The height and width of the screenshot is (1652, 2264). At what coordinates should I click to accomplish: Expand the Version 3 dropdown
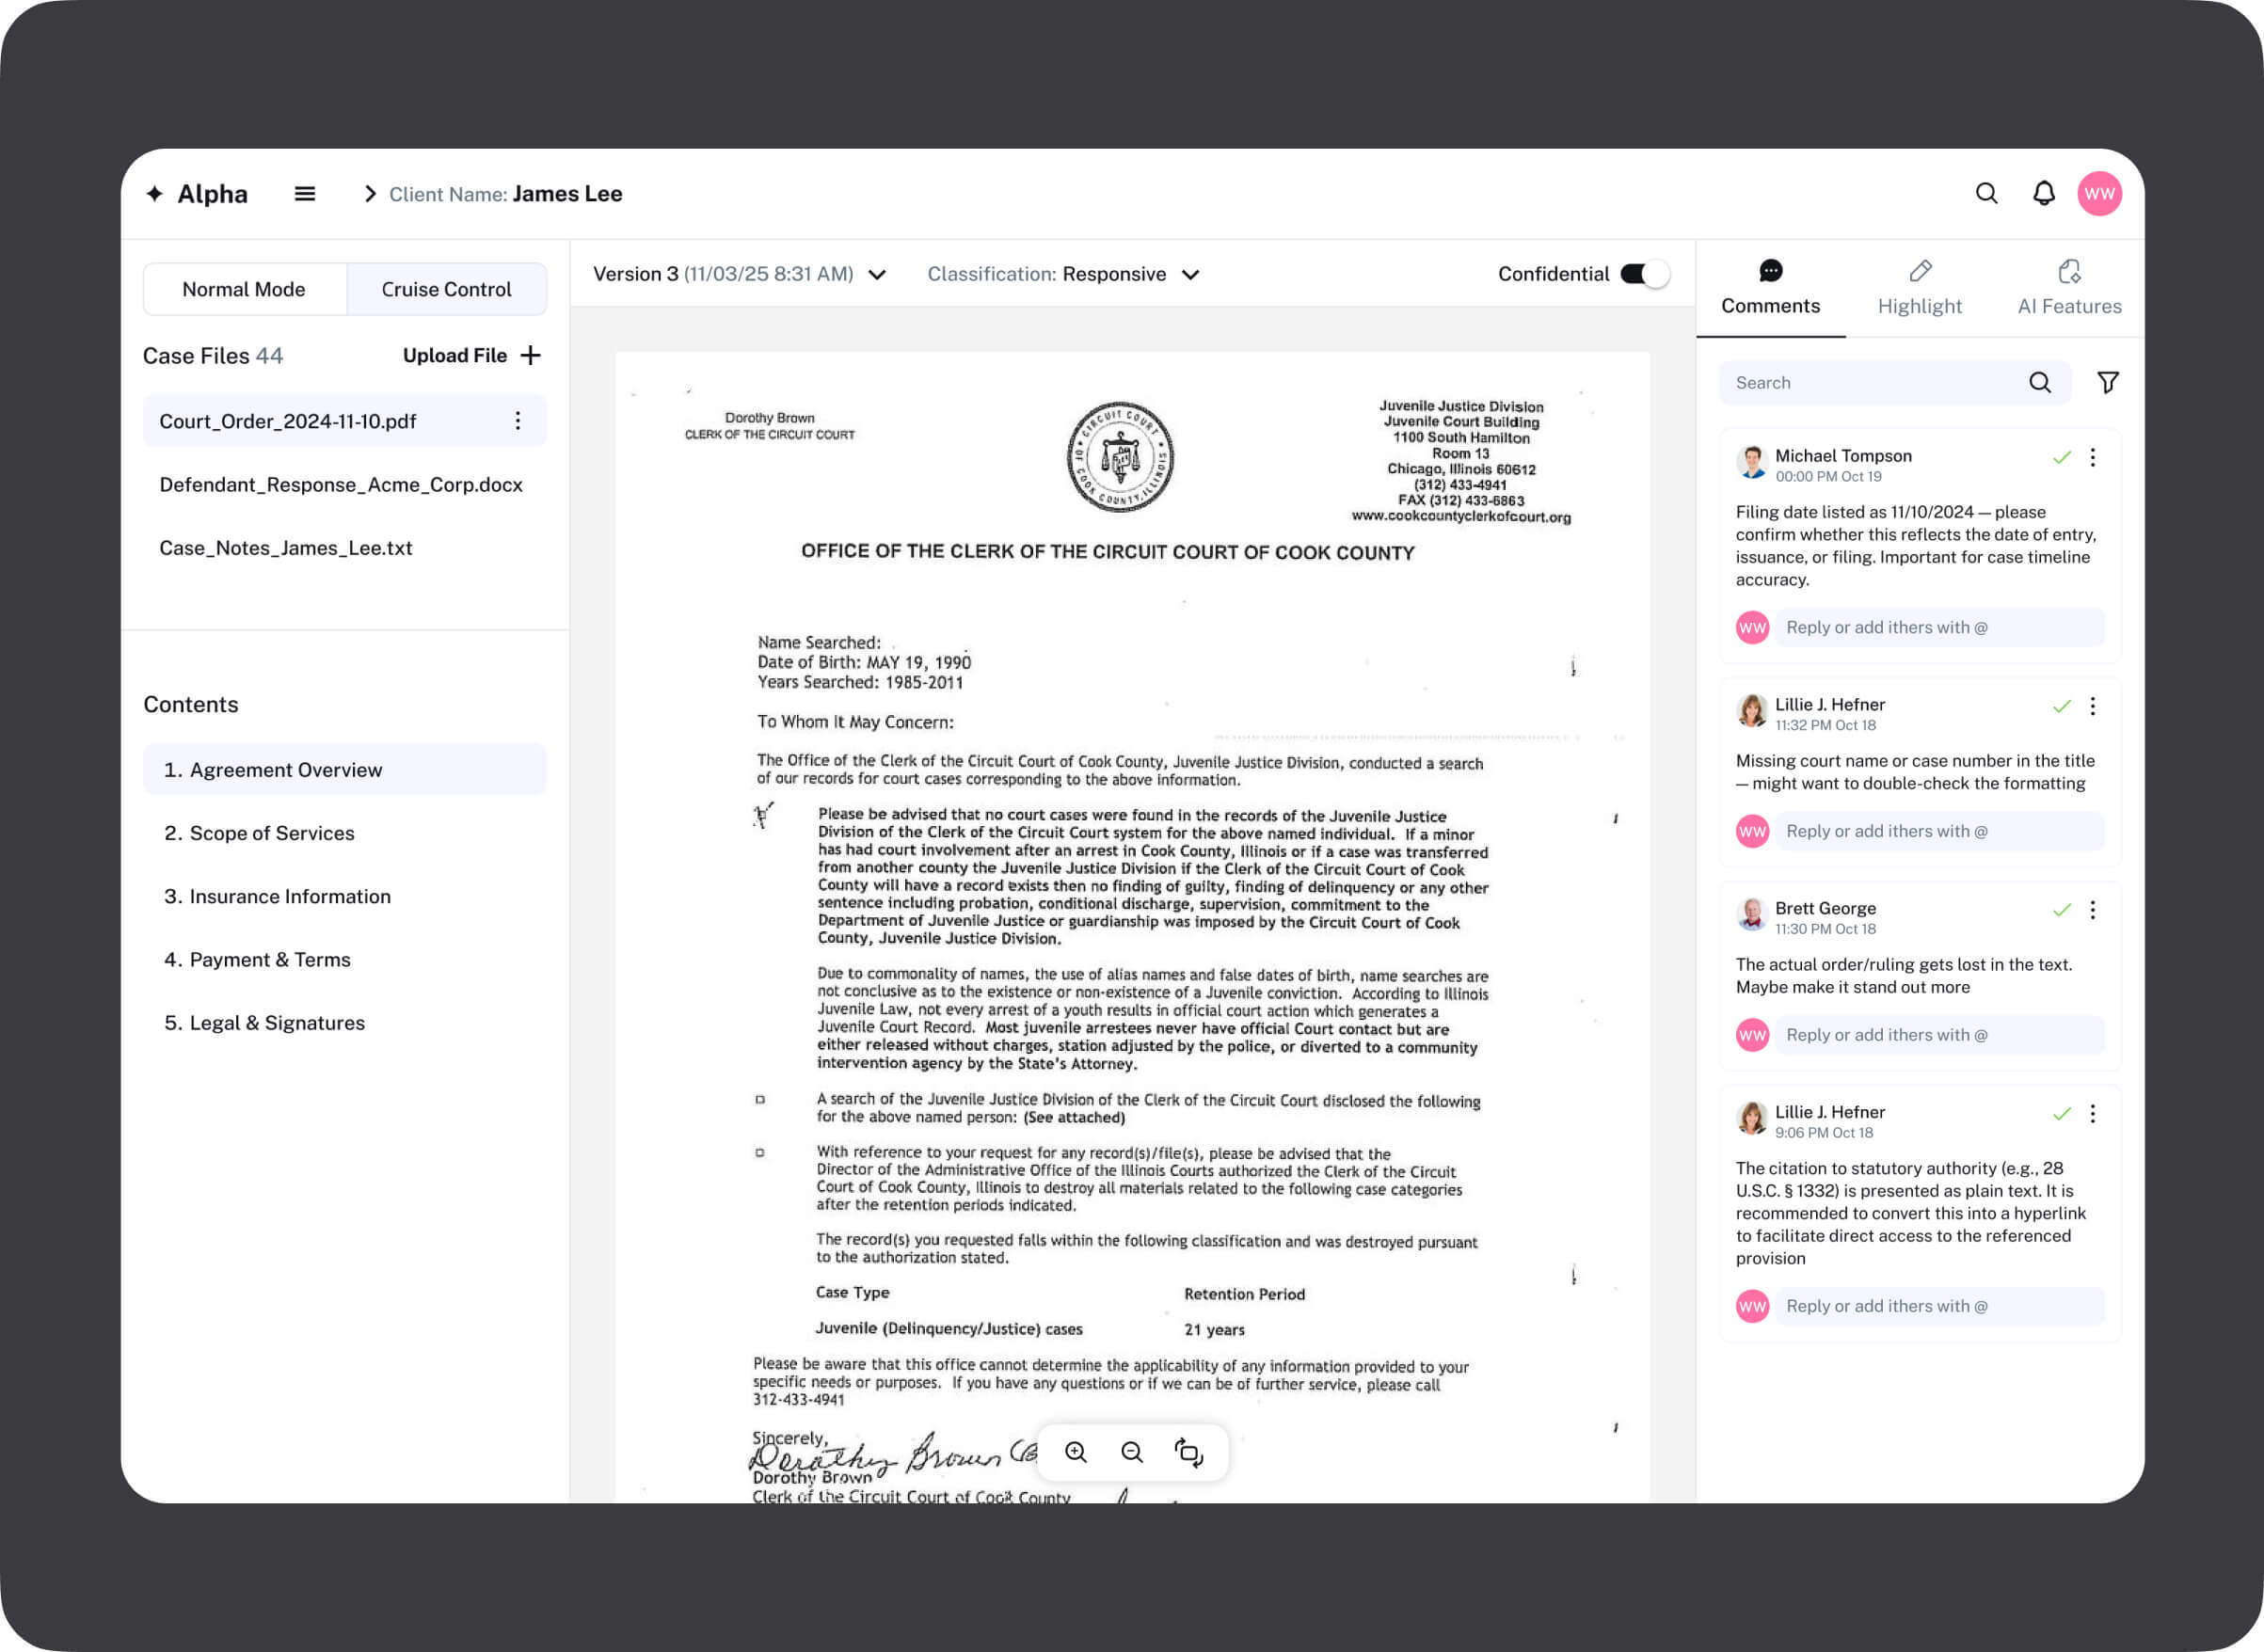877,275
